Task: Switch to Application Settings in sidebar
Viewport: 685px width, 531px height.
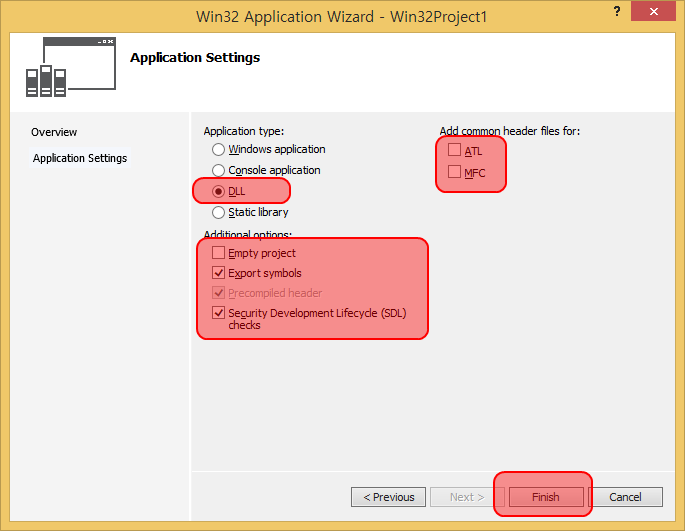Action: (x=80, y=158)
